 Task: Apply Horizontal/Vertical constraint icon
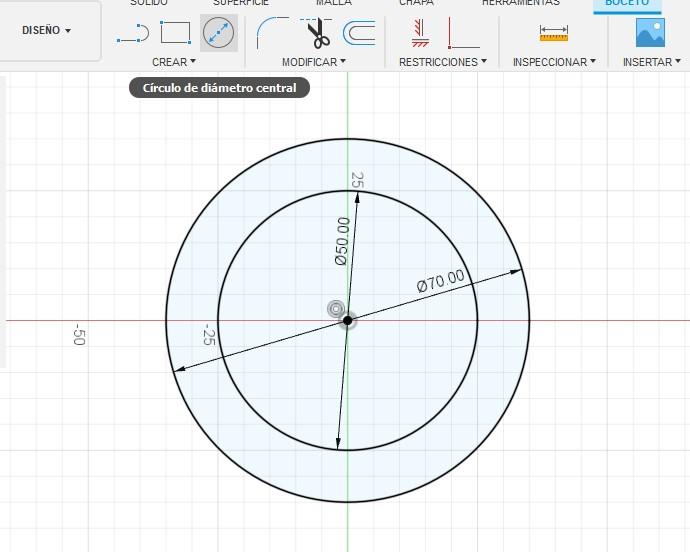[x=420, y=33]
